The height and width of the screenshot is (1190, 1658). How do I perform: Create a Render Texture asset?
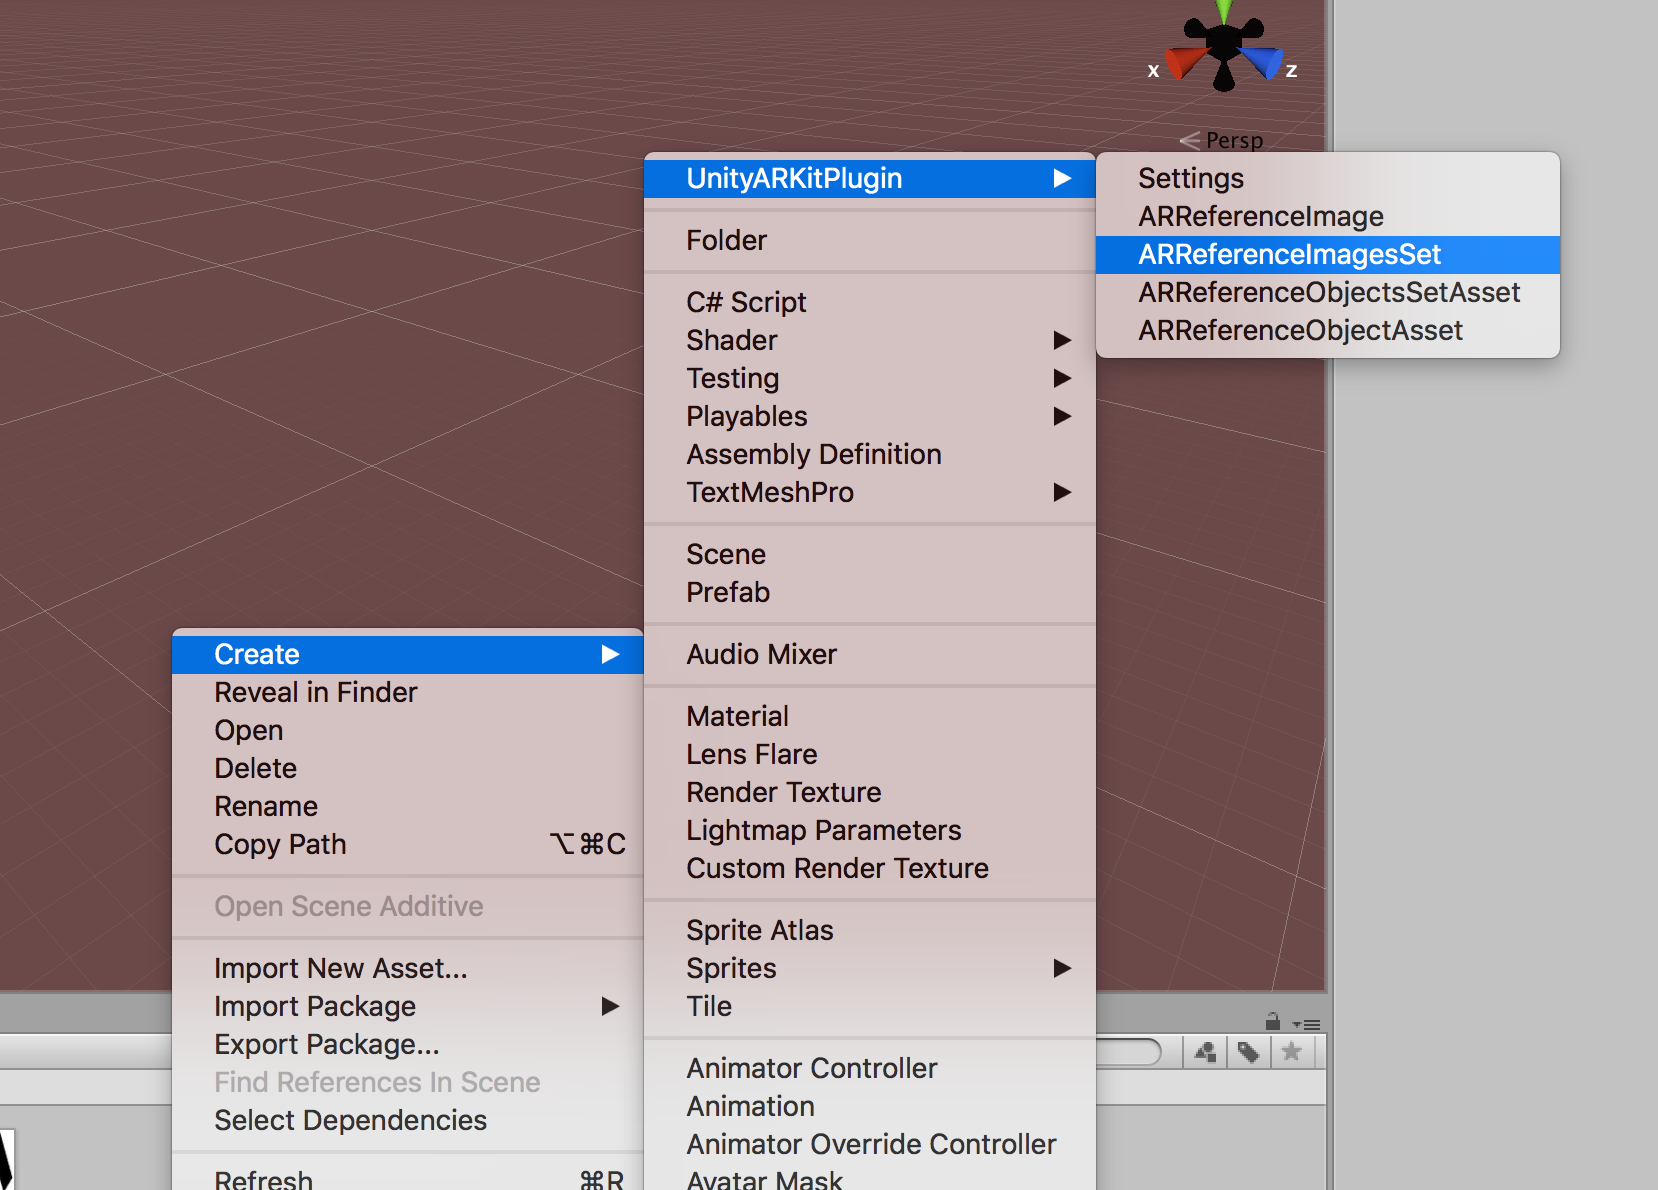870,792
